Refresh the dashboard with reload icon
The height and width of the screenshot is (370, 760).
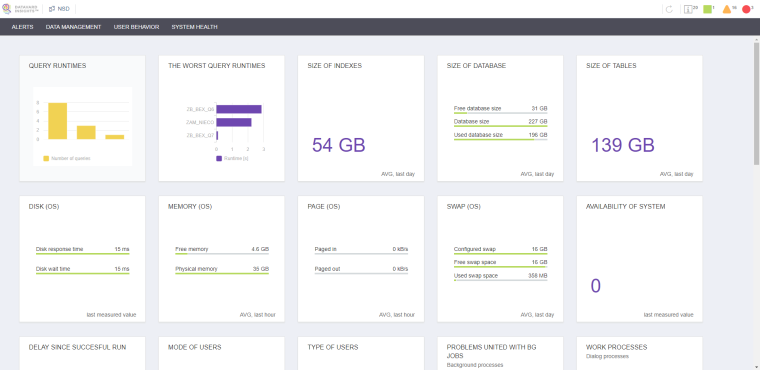pos(669,9)
